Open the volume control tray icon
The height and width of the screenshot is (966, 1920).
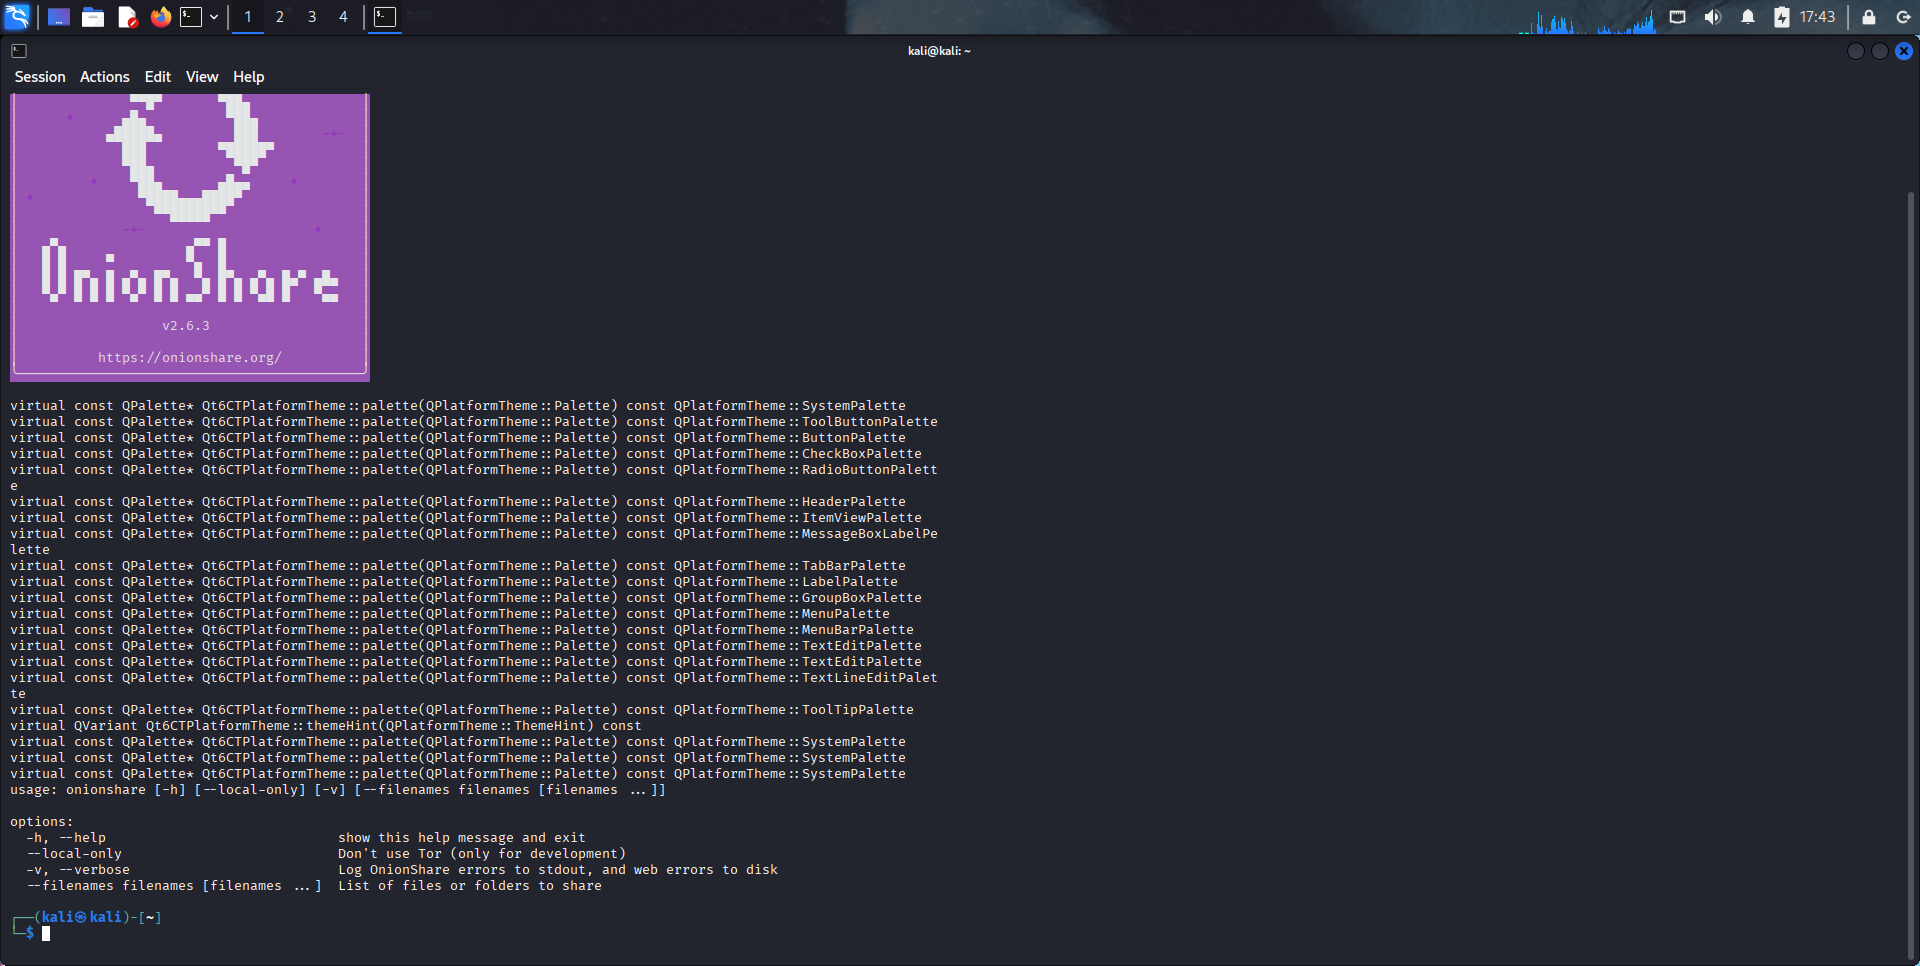click(1713, 17)
